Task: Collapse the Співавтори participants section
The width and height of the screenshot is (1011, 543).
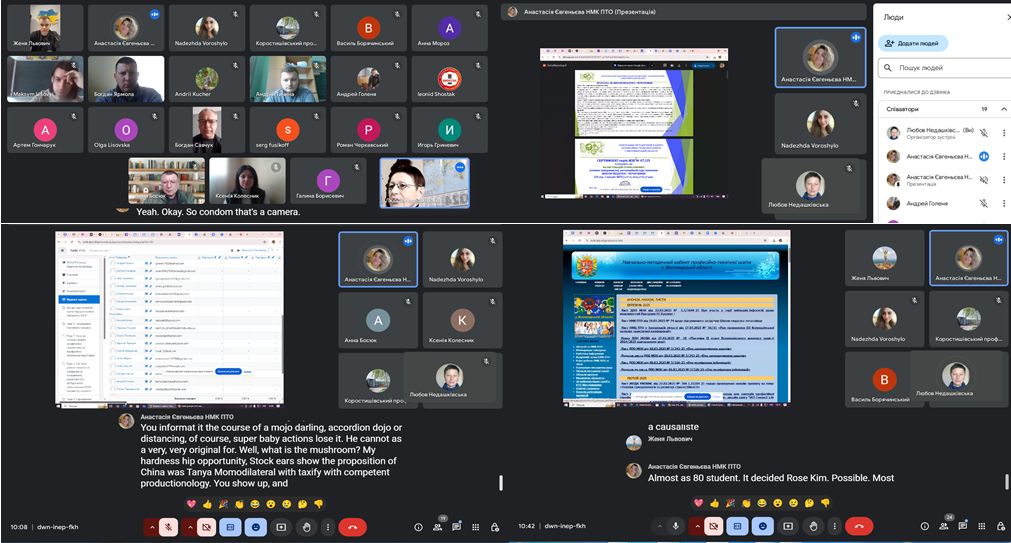Action: (x=1002, y=109)
